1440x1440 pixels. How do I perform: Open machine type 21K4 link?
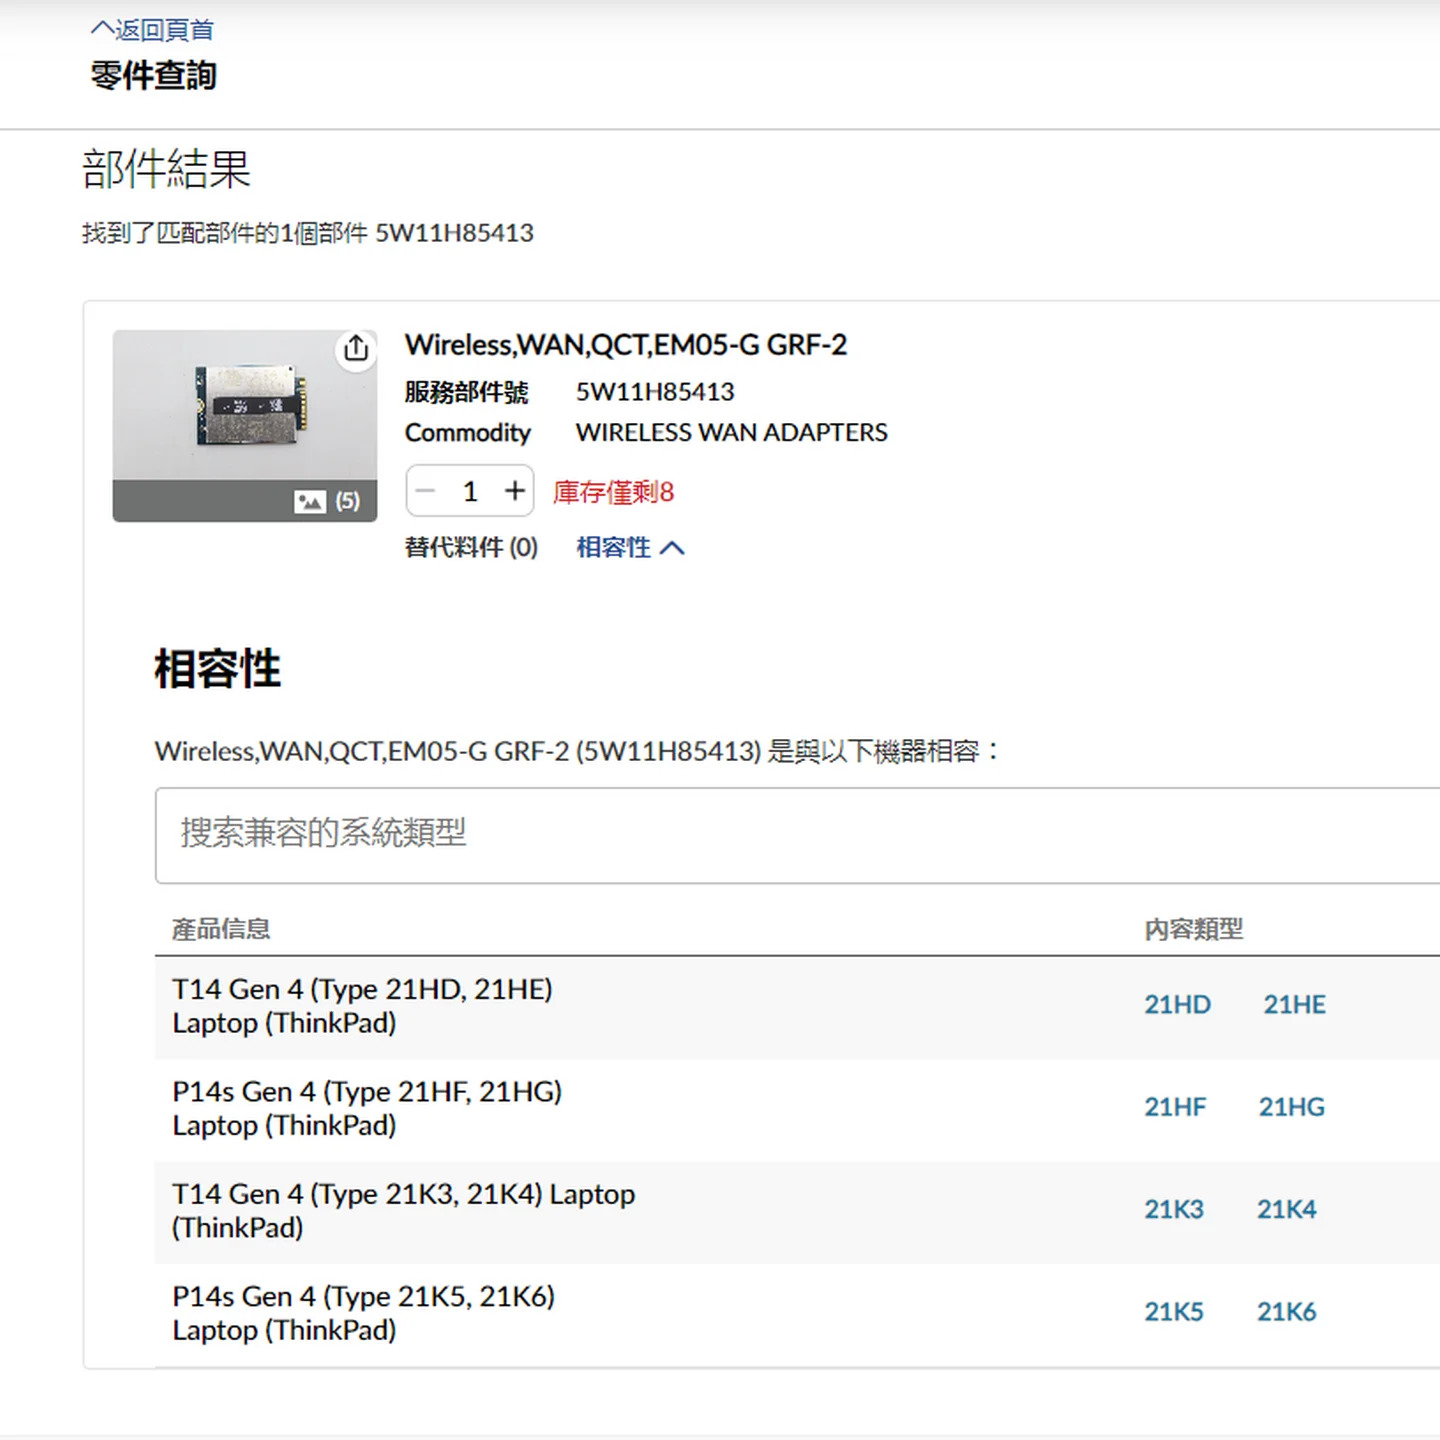pyautogui.click(x=1286, y=1209)
